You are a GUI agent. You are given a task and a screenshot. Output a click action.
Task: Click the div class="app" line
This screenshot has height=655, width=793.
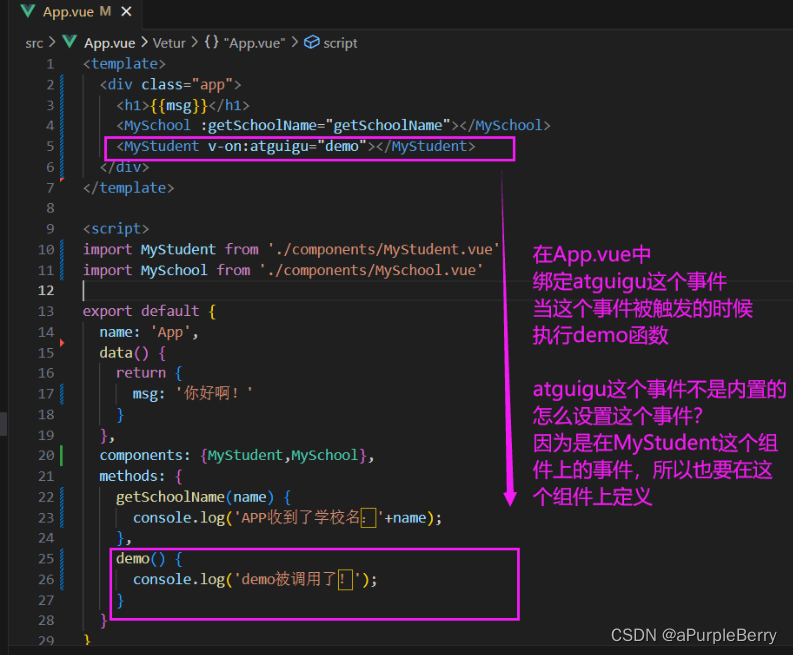click(170, 85)
